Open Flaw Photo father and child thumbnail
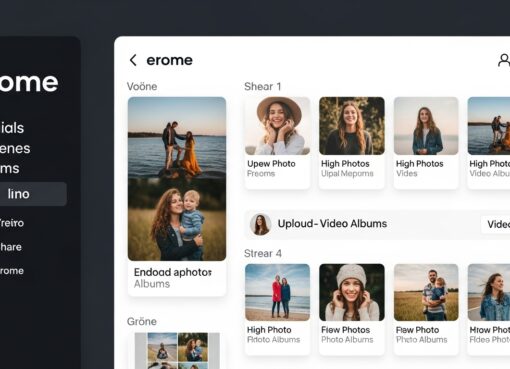 coord(426,292)
